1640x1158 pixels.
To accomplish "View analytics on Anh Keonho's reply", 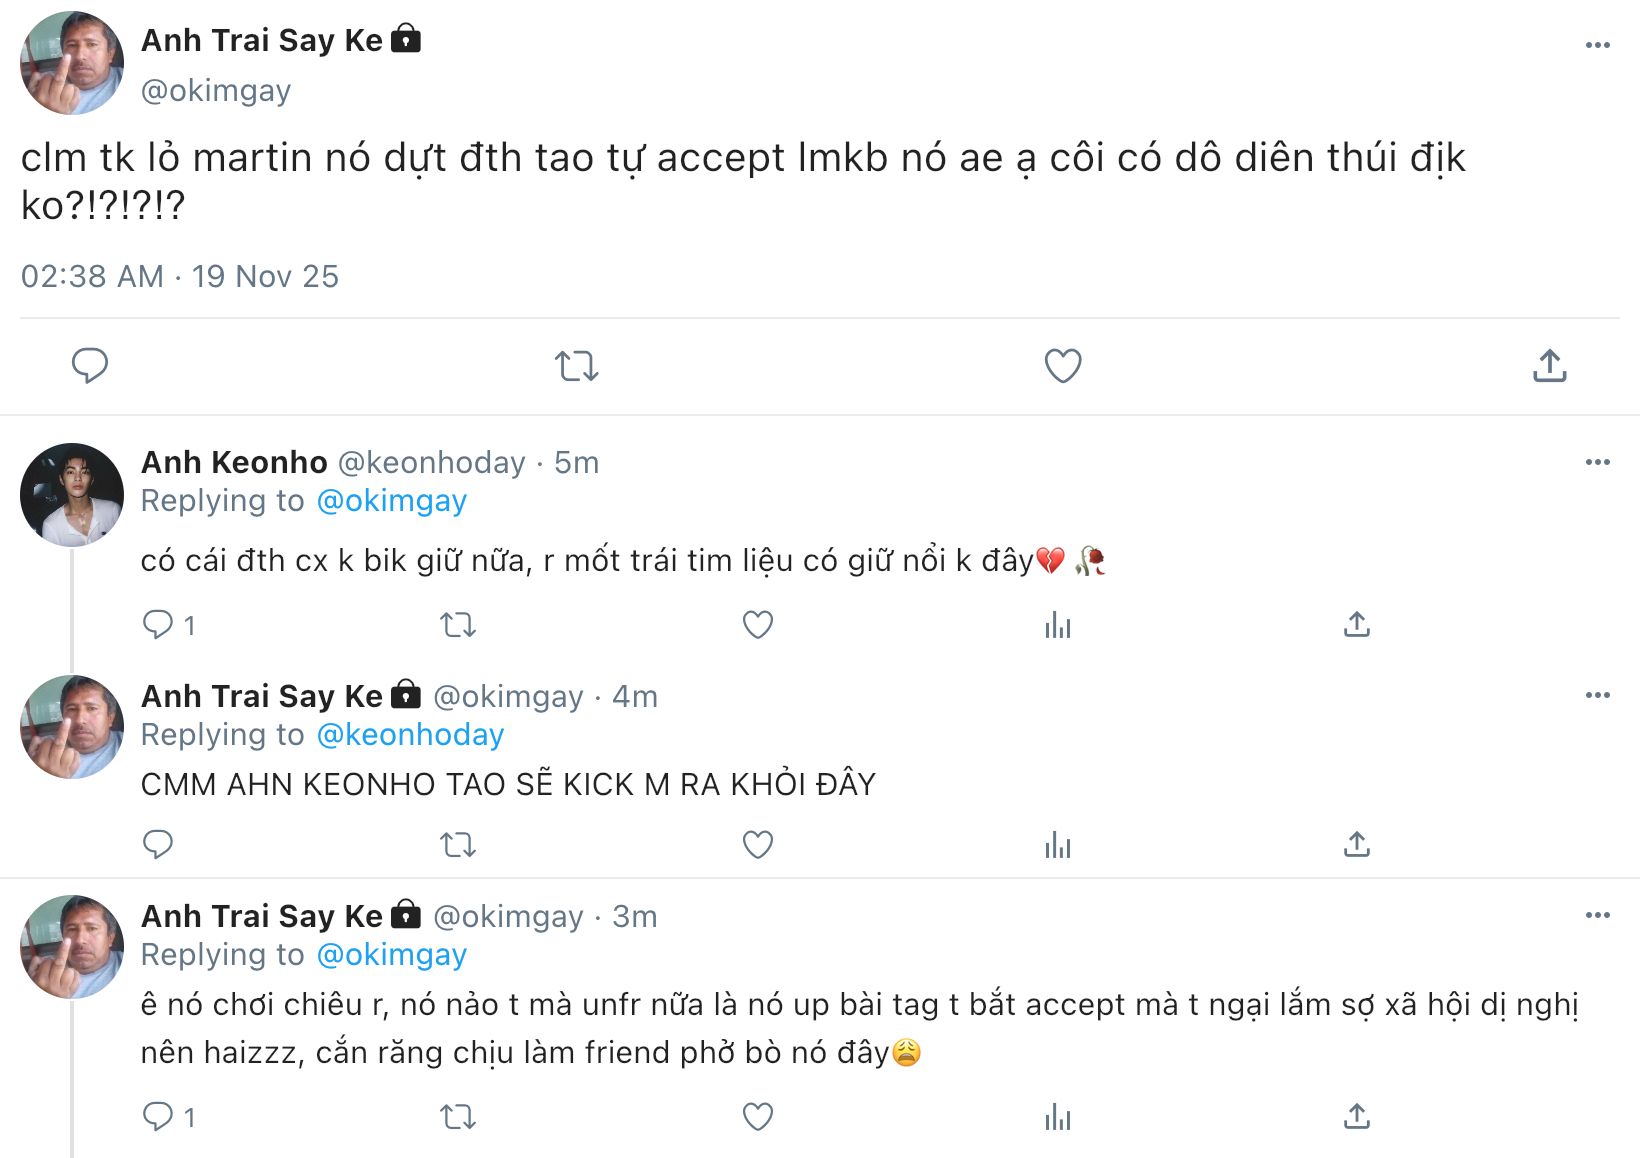I will coord(1057,625).
